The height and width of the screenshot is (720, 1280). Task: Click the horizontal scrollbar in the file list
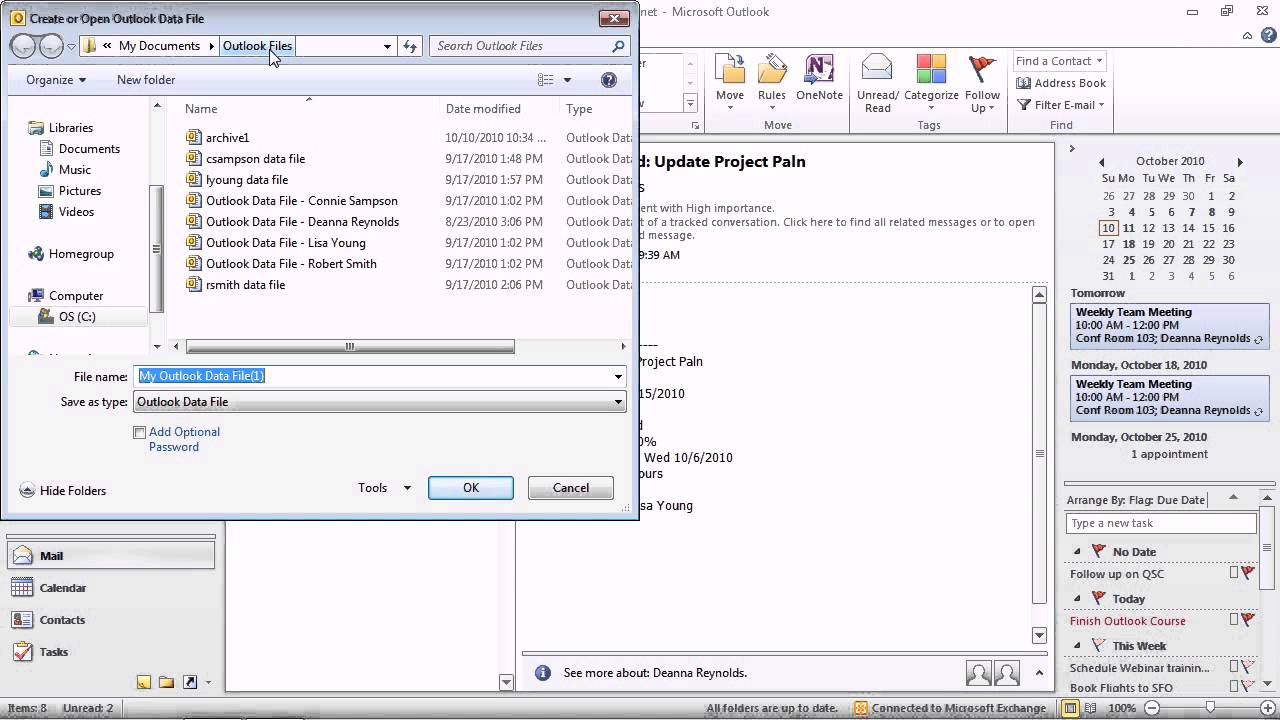tap(350, 347)
